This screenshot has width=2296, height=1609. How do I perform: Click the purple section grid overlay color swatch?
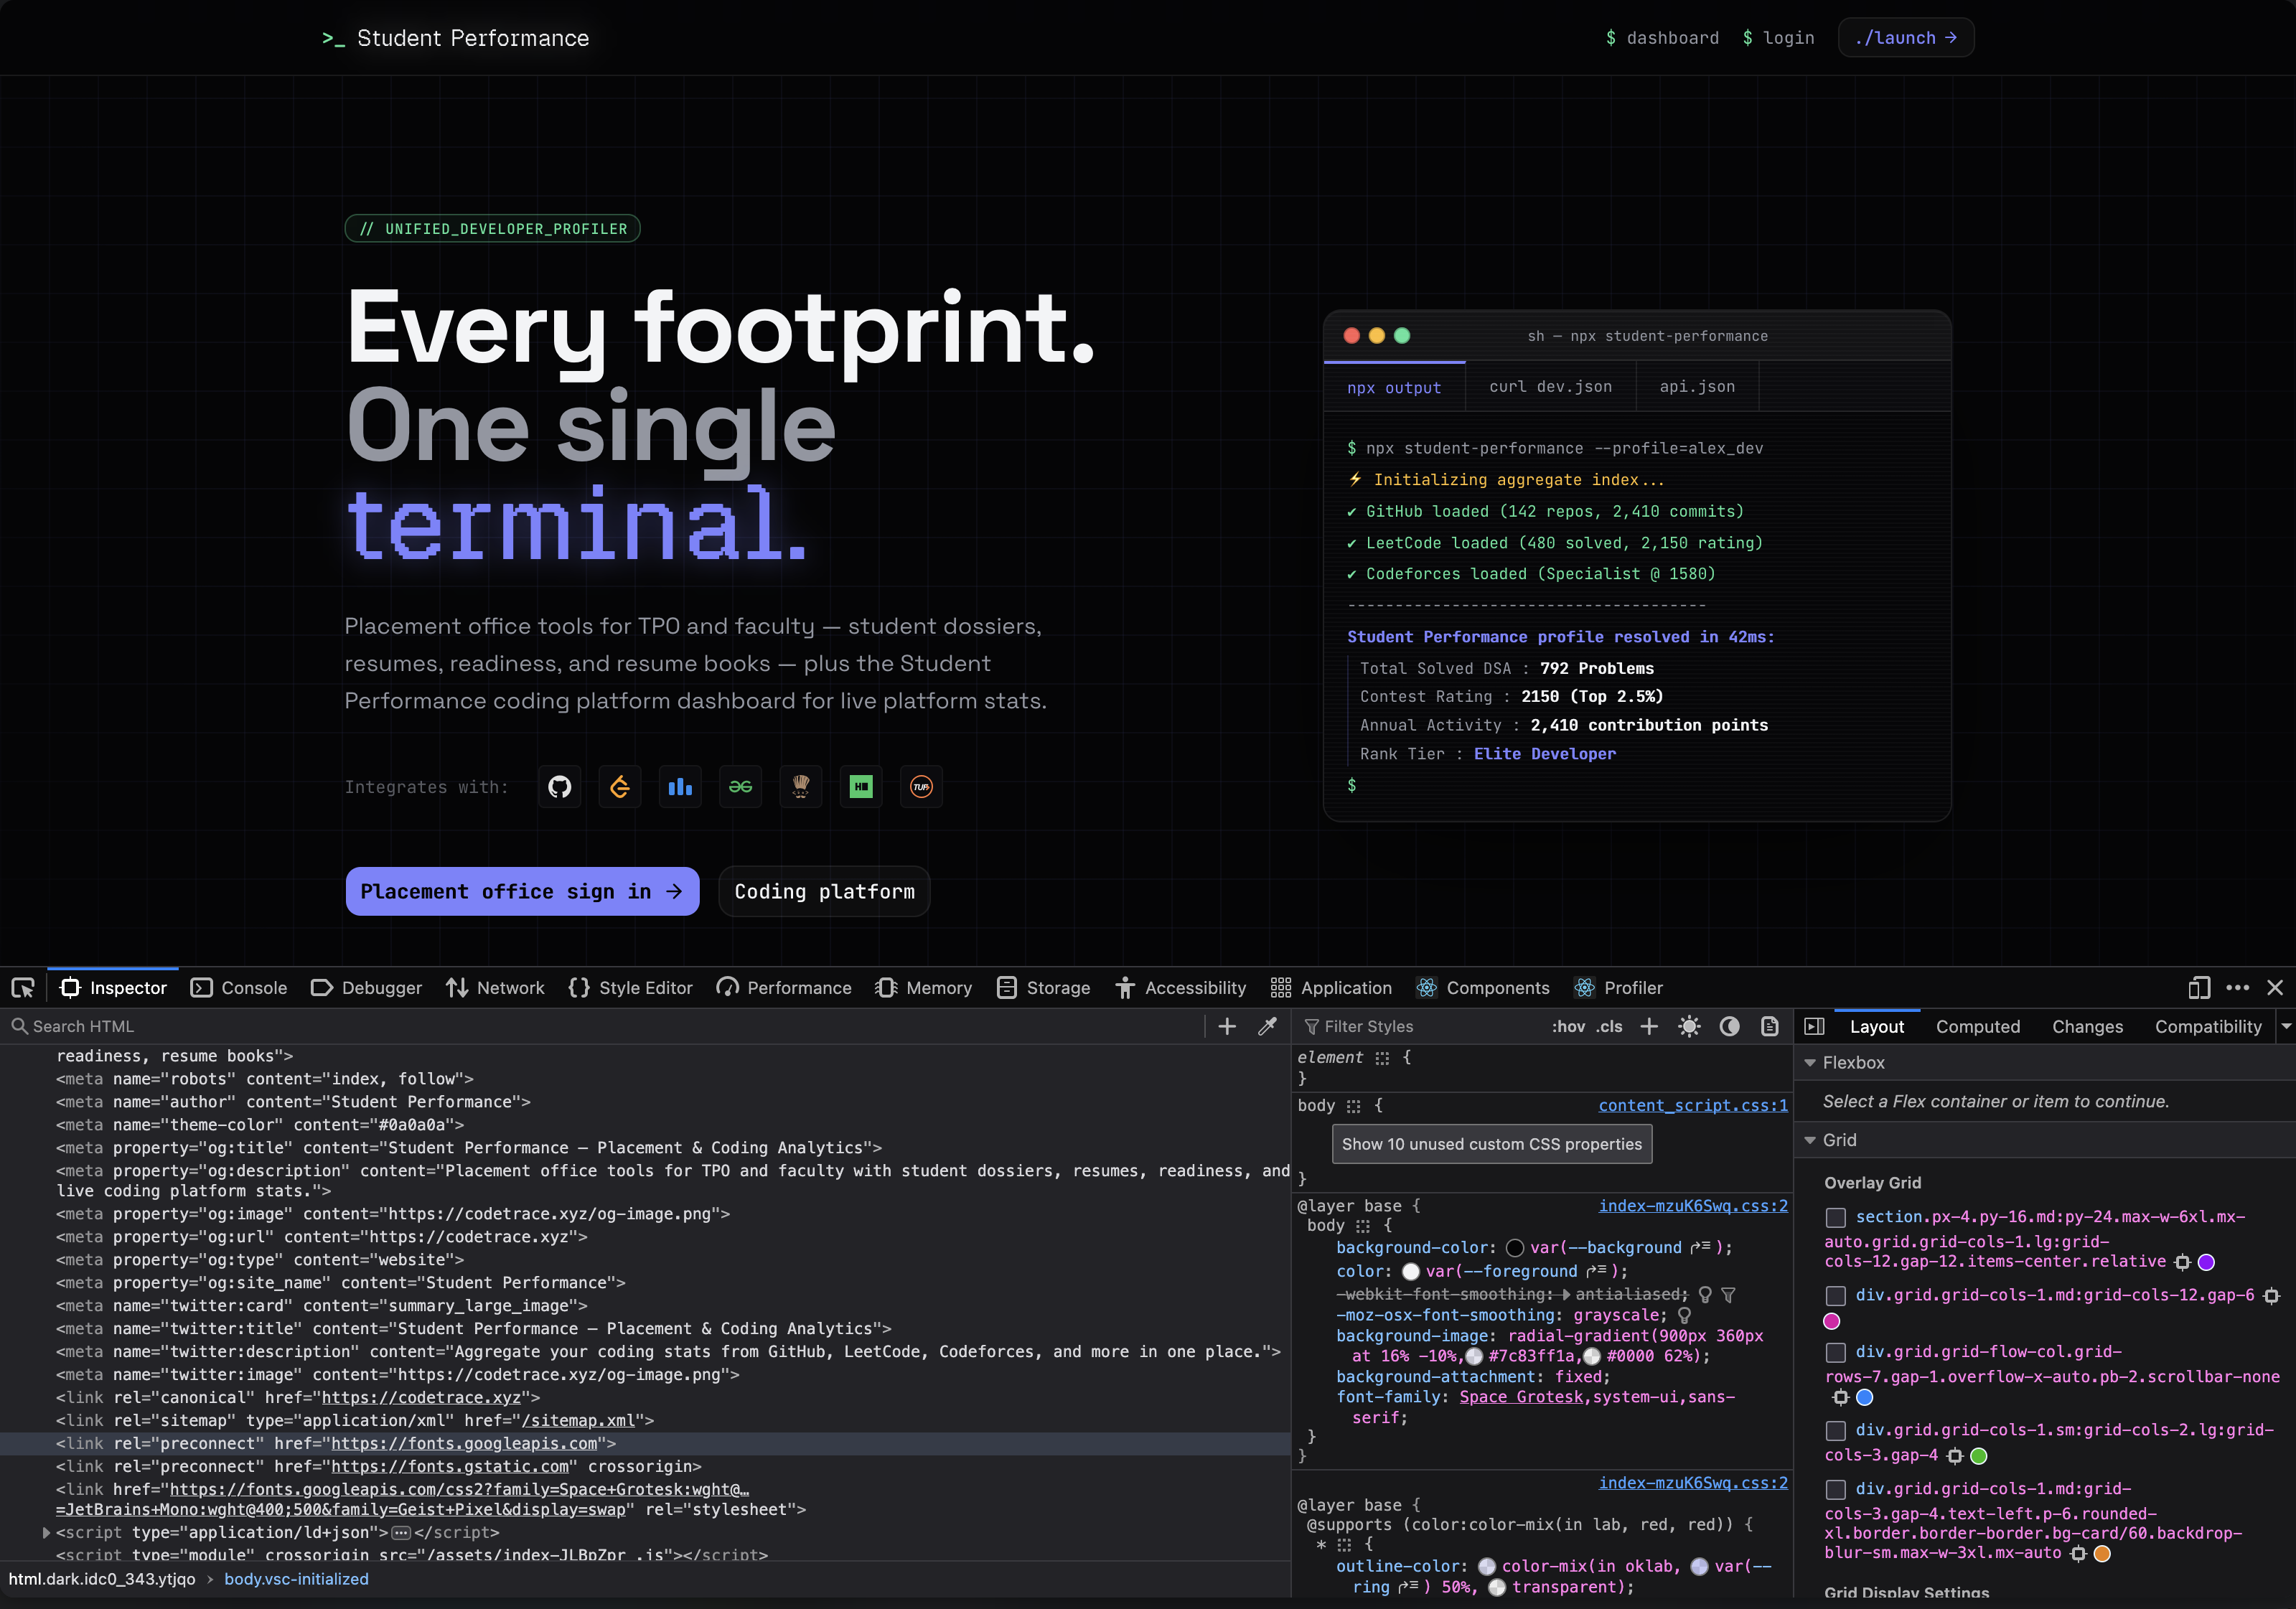coord(2206,1262)
